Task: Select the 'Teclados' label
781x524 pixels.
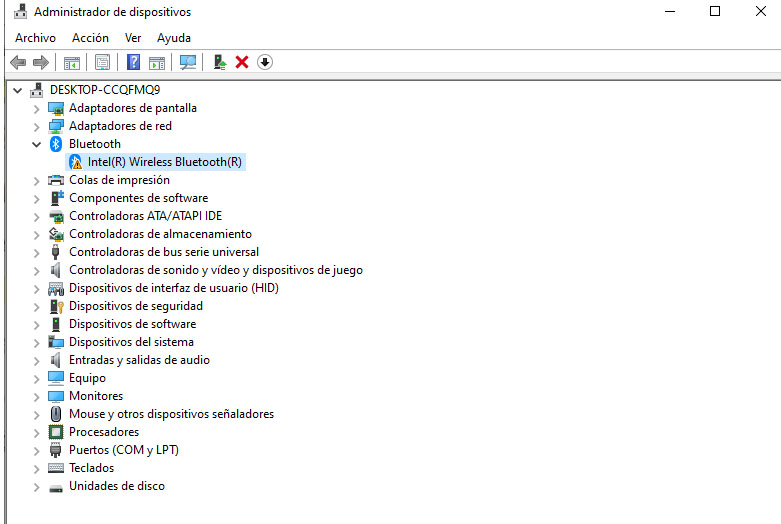Action: 92,468
